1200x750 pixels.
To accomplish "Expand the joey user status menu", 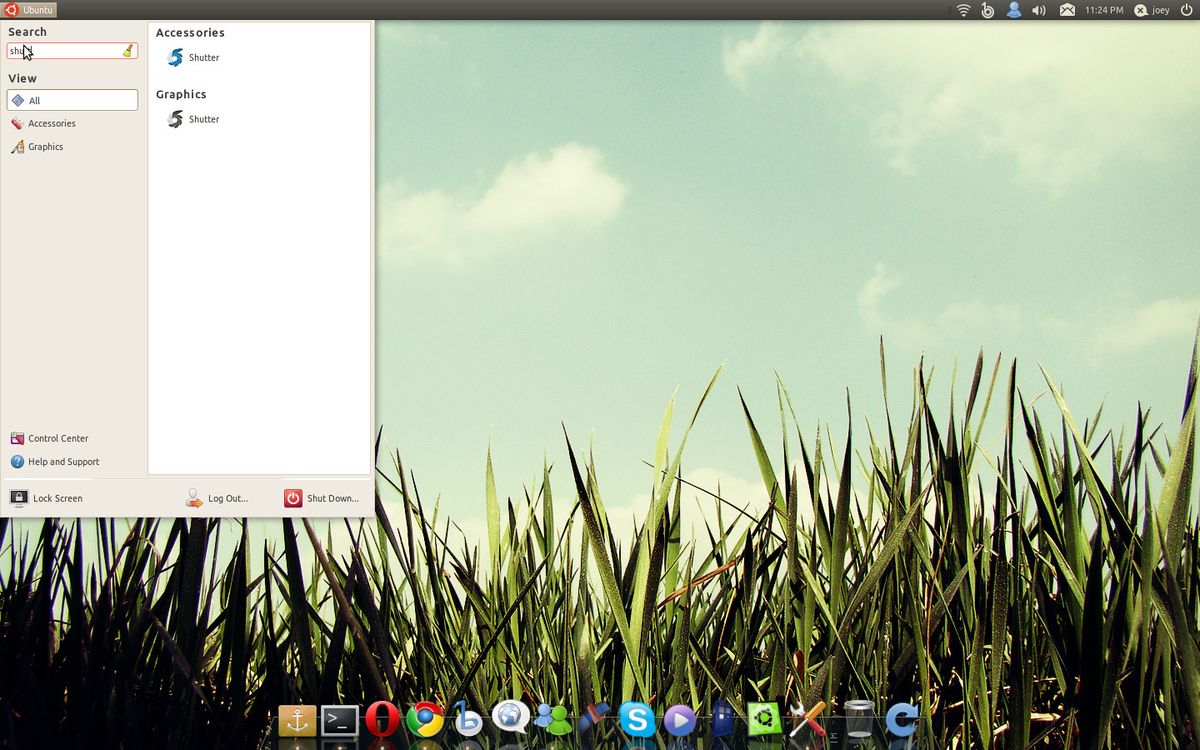I will pos(1151,10).
